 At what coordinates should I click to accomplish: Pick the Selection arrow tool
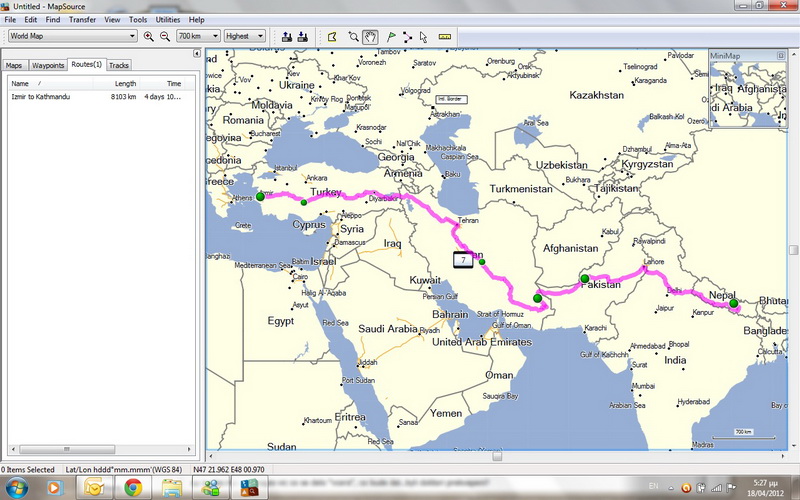[423, 36]
